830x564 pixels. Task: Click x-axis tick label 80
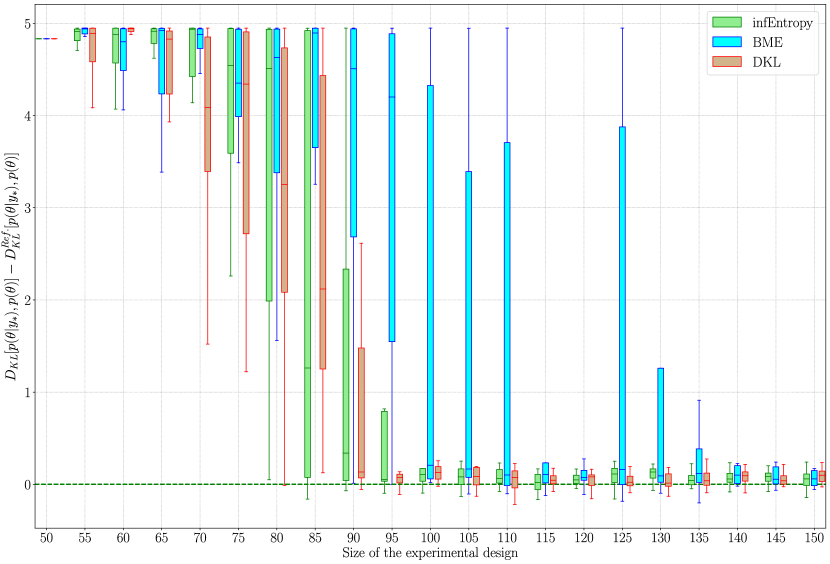coord(277,538)
